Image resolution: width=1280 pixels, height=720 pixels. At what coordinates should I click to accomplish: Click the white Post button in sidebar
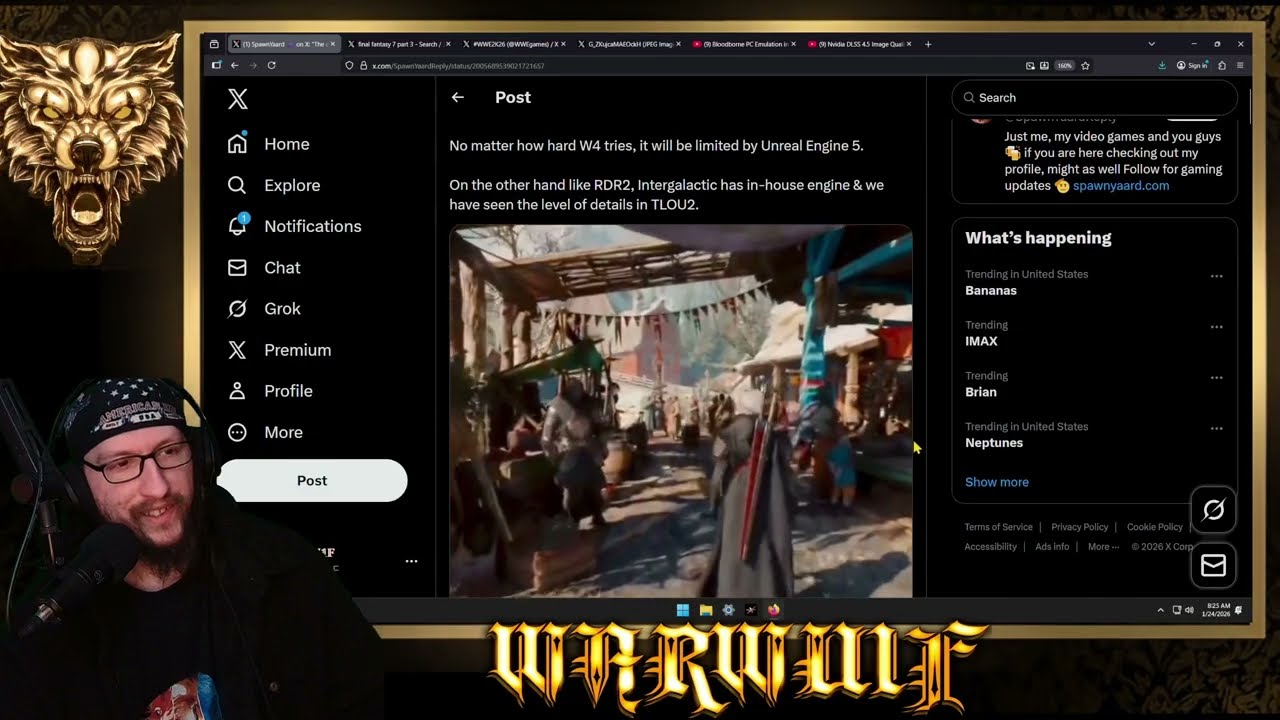[x=312, y=481]
